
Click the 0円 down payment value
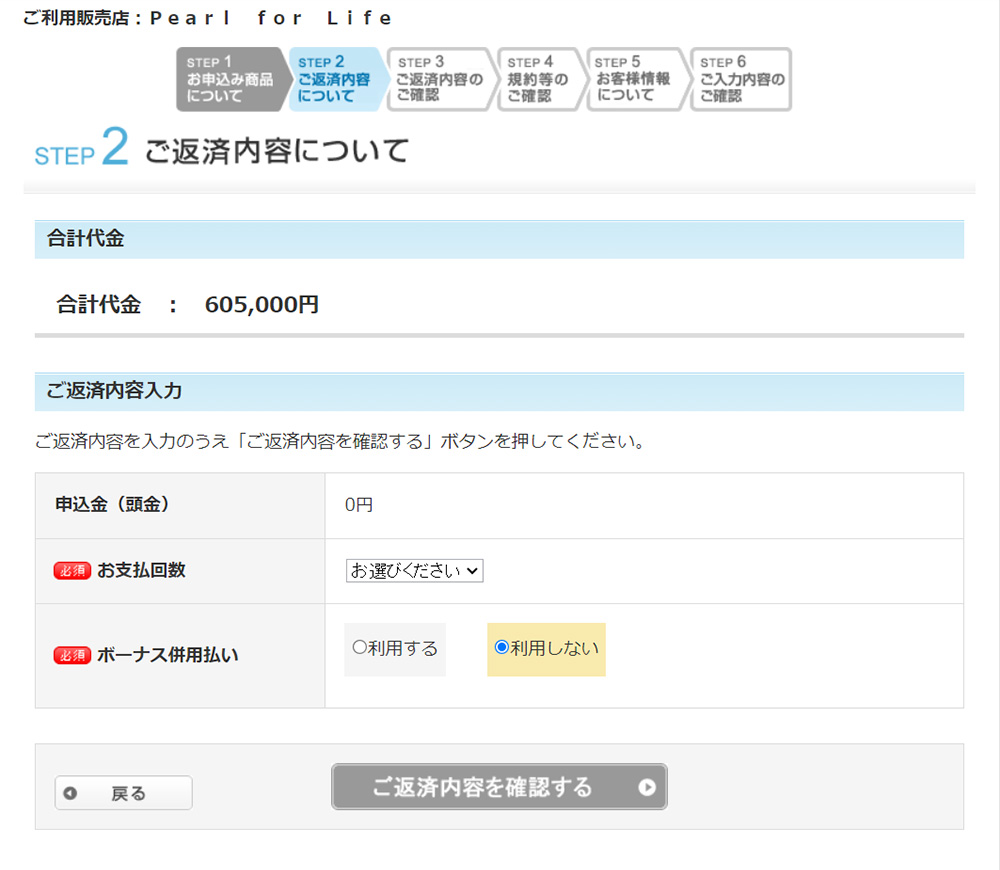pos(359,505)
